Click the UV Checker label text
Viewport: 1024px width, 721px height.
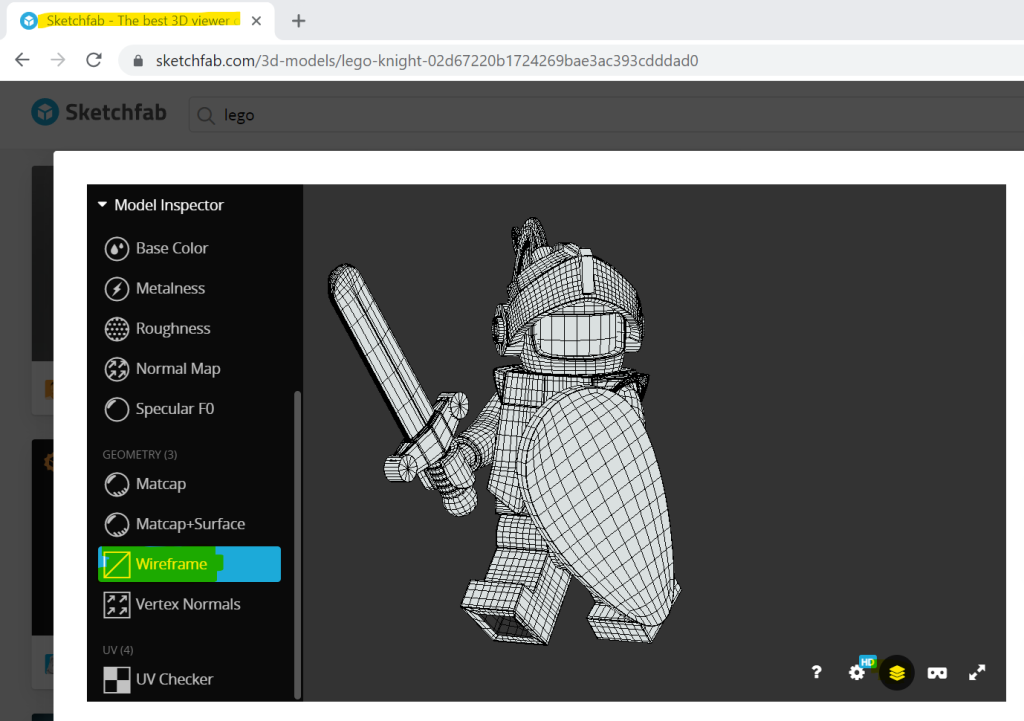pos(174,679)
